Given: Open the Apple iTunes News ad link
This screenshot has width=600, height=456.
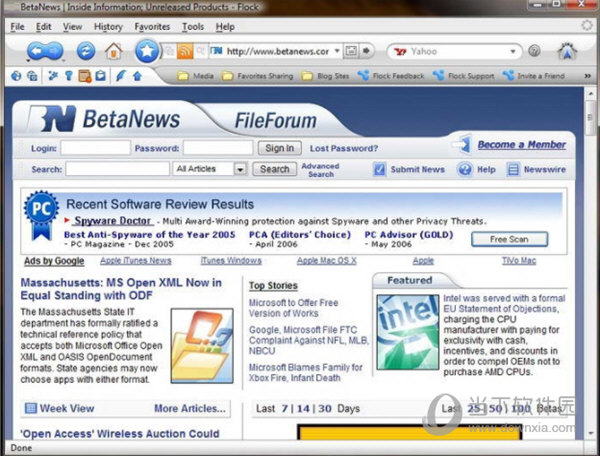Looking at the screenshot, I should [135, 261].
